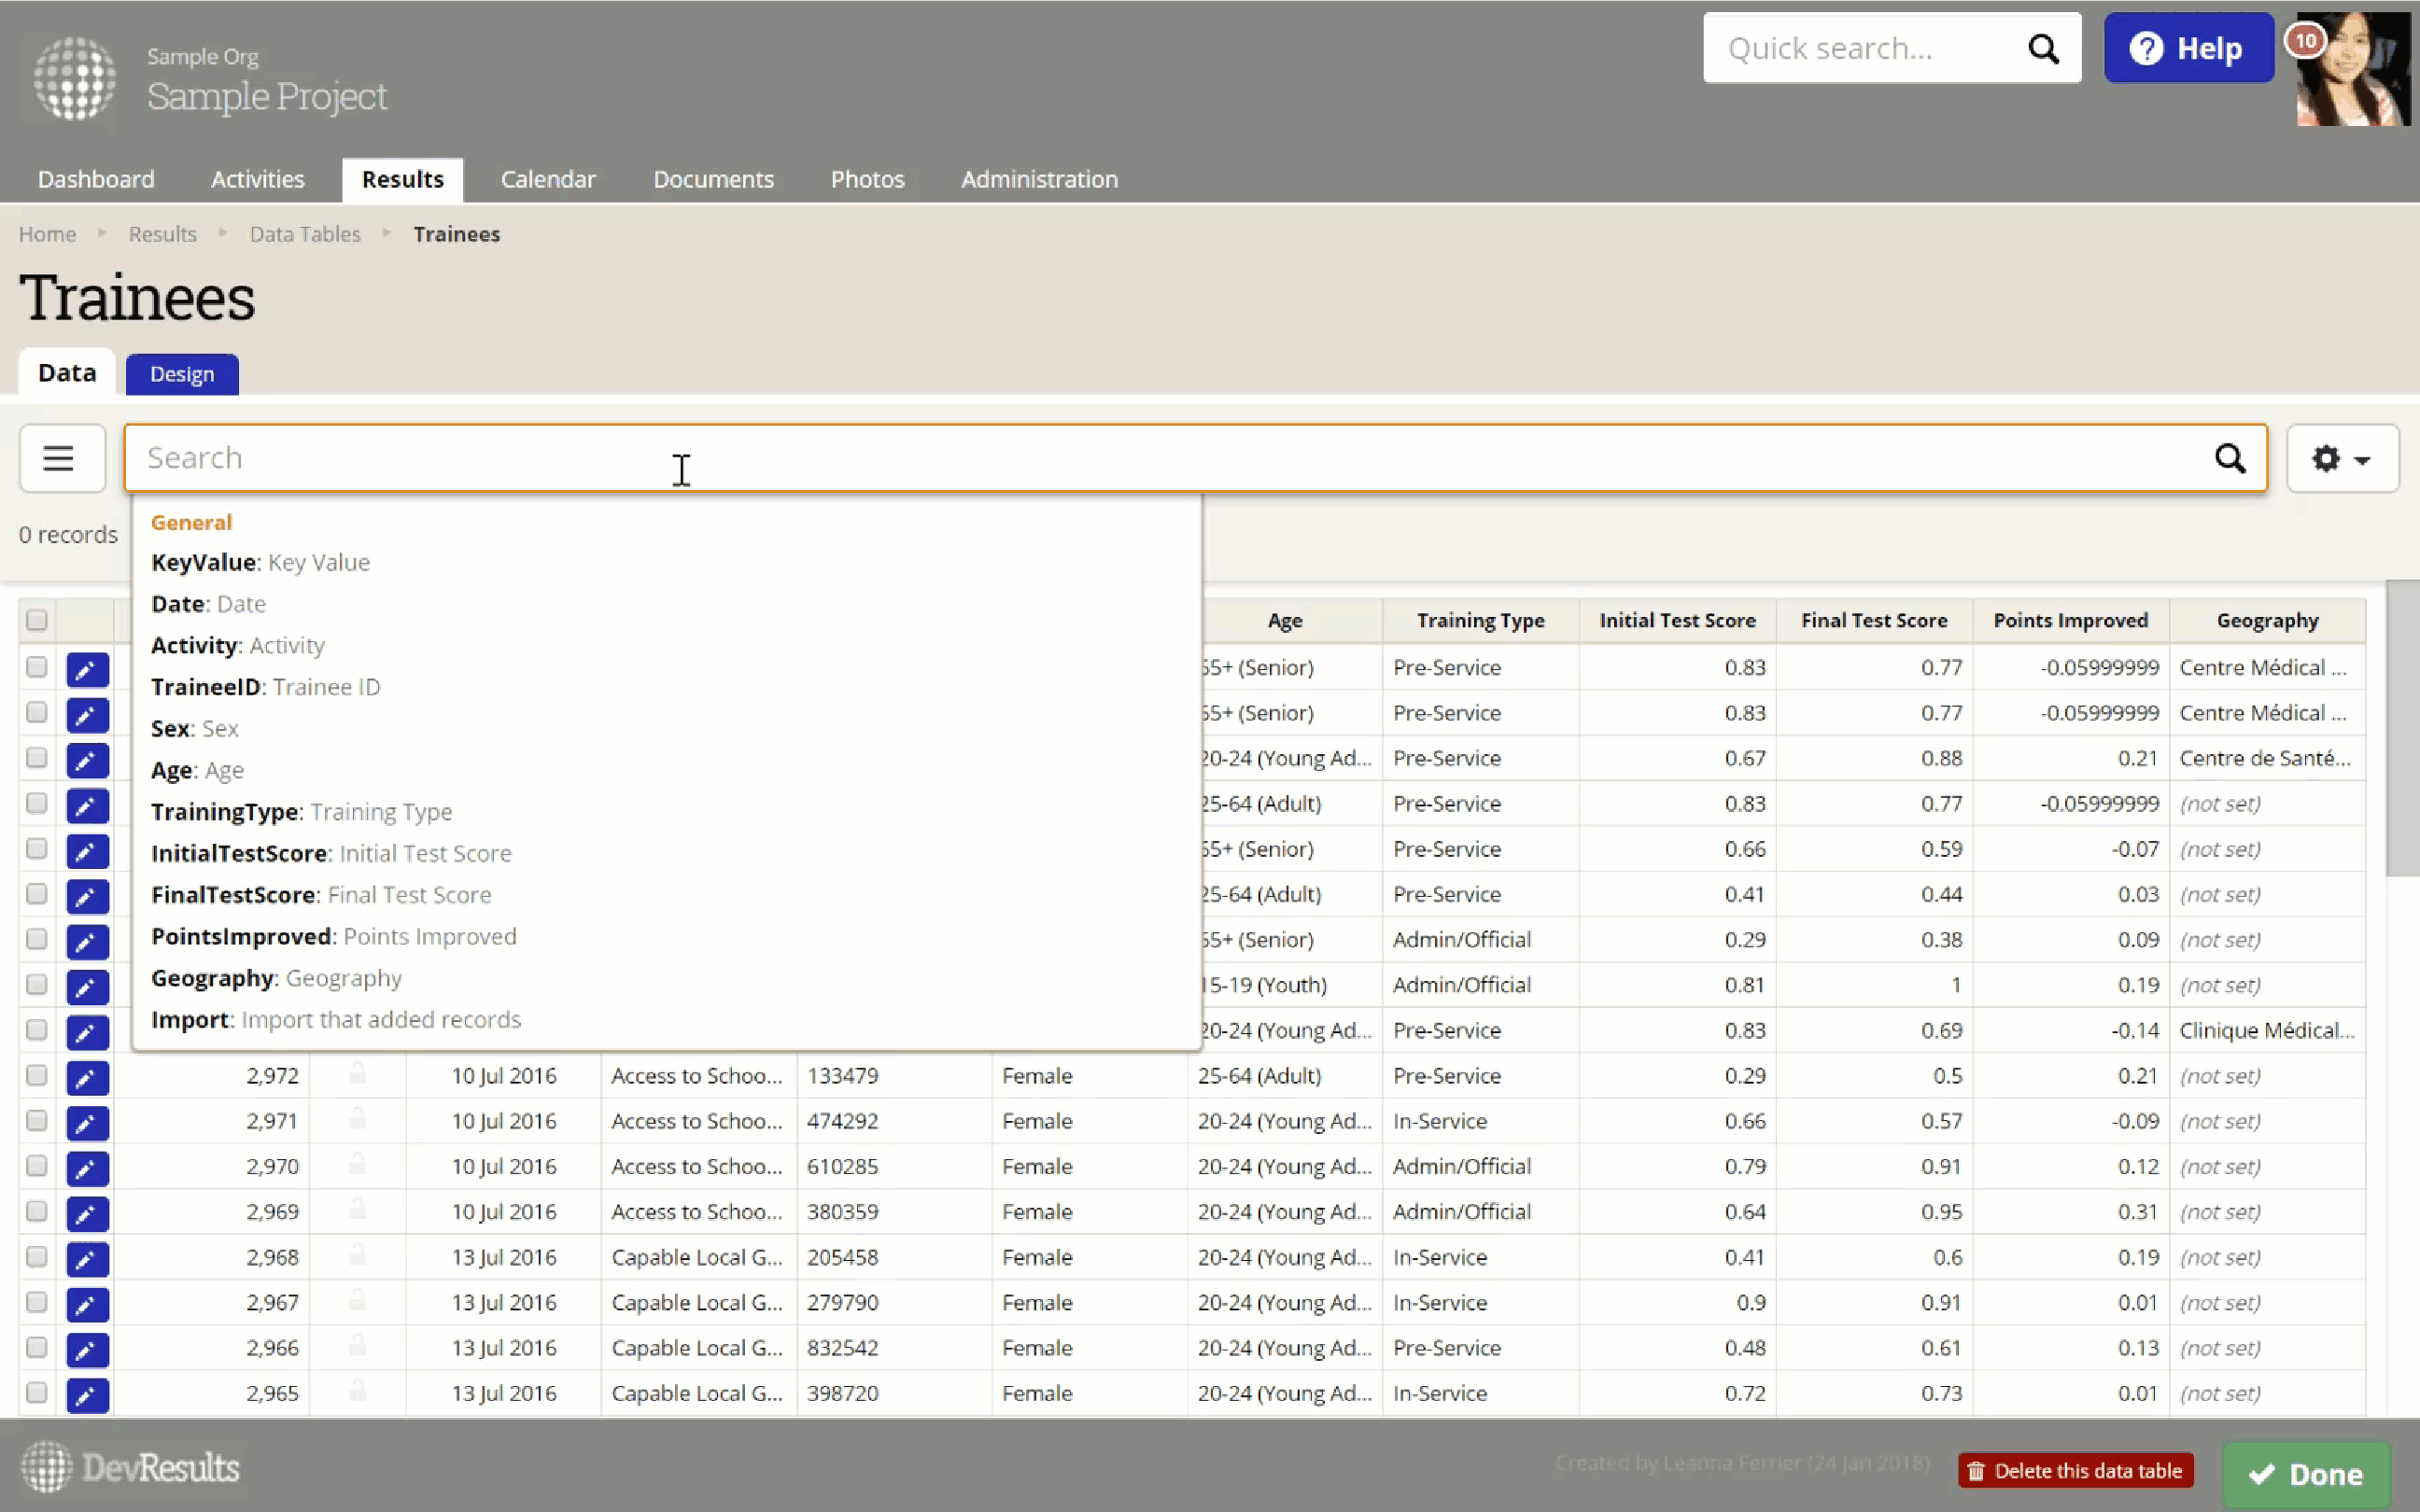
Task: Click the vertical scrollbar on the table
Action: (x=2402, y=730)
